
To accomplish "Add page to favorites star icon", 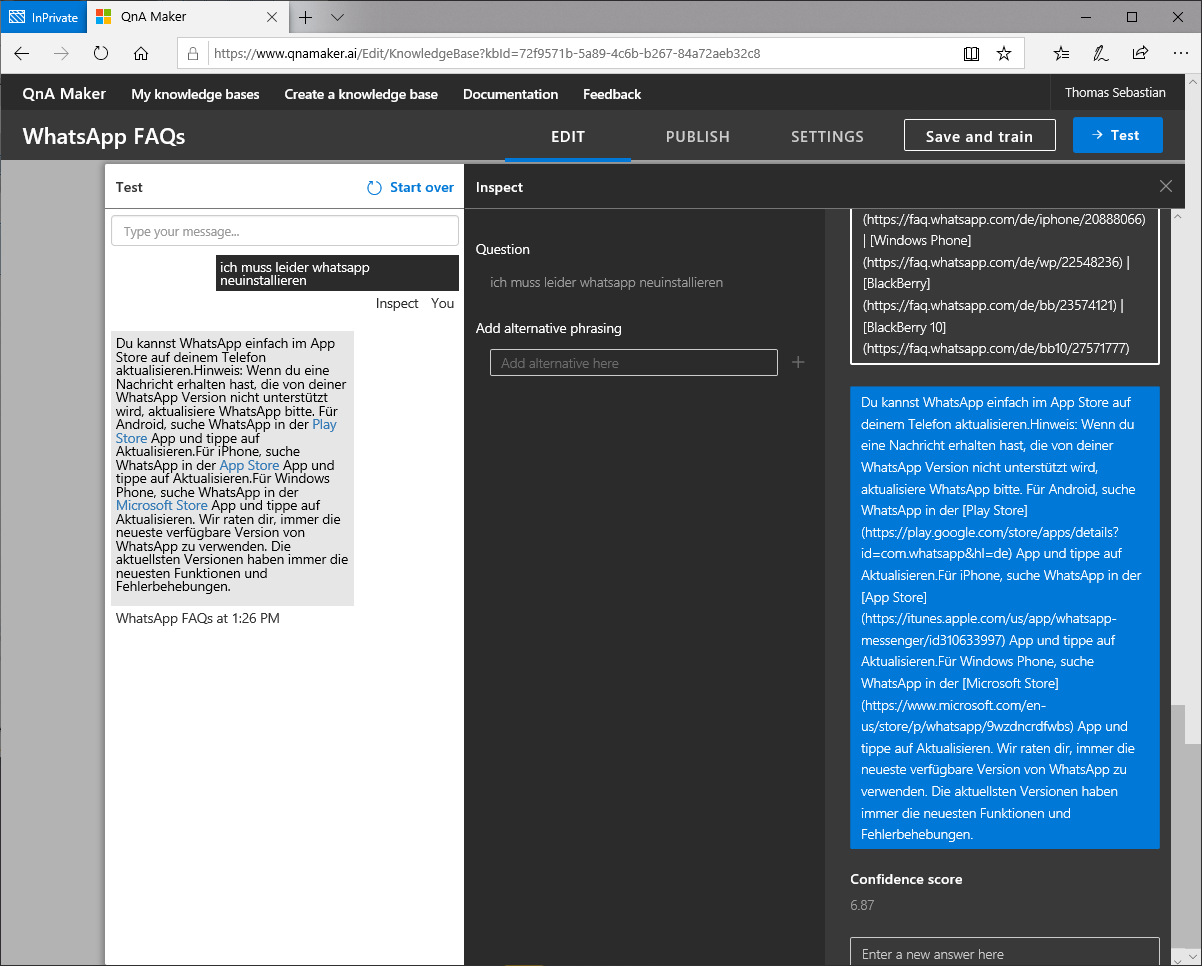I will click(x=1004, y=53).
